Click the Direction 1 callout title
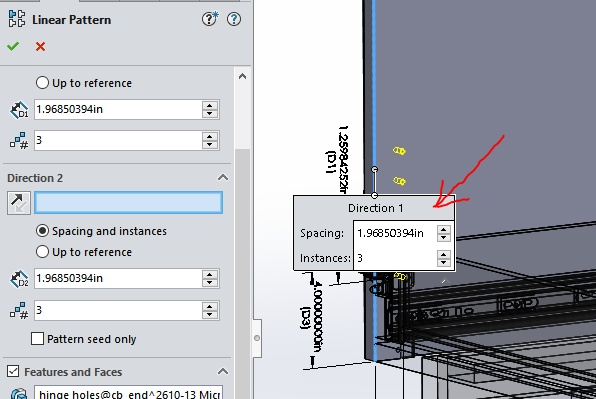 pos(376,208)
